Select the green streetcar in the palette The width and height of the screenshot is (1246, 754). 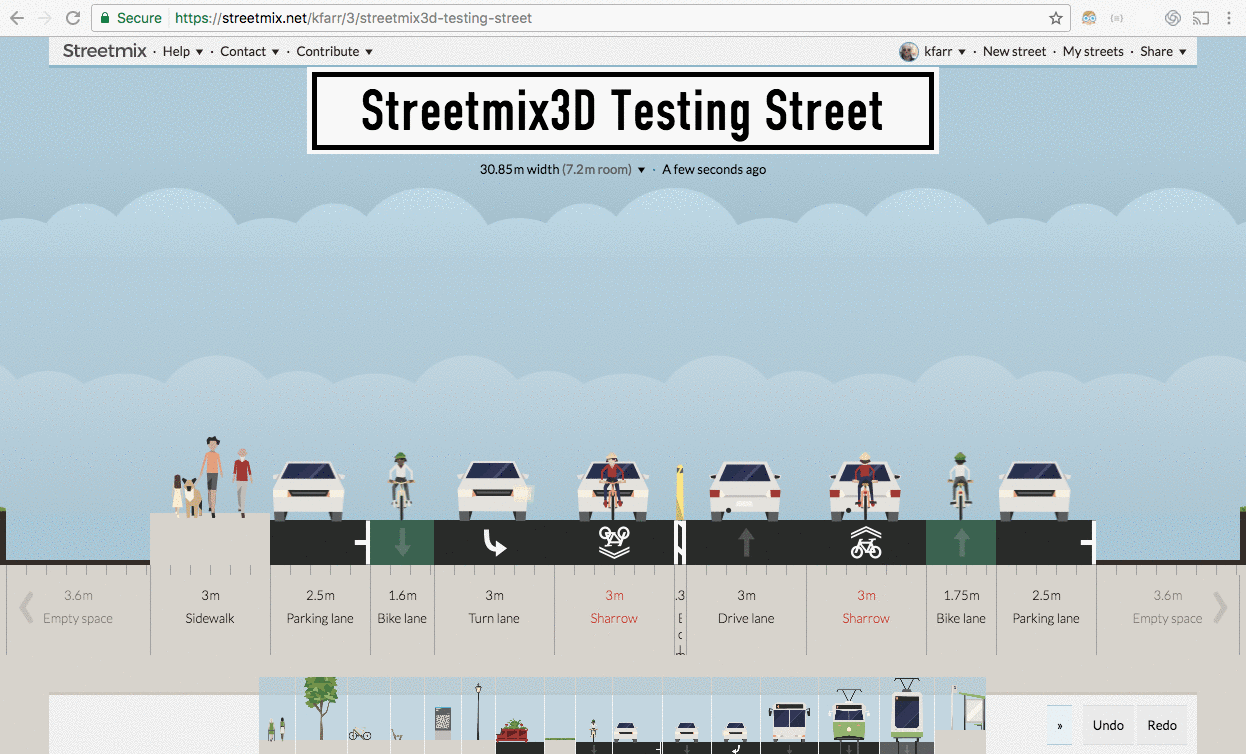tap(849, 717)
